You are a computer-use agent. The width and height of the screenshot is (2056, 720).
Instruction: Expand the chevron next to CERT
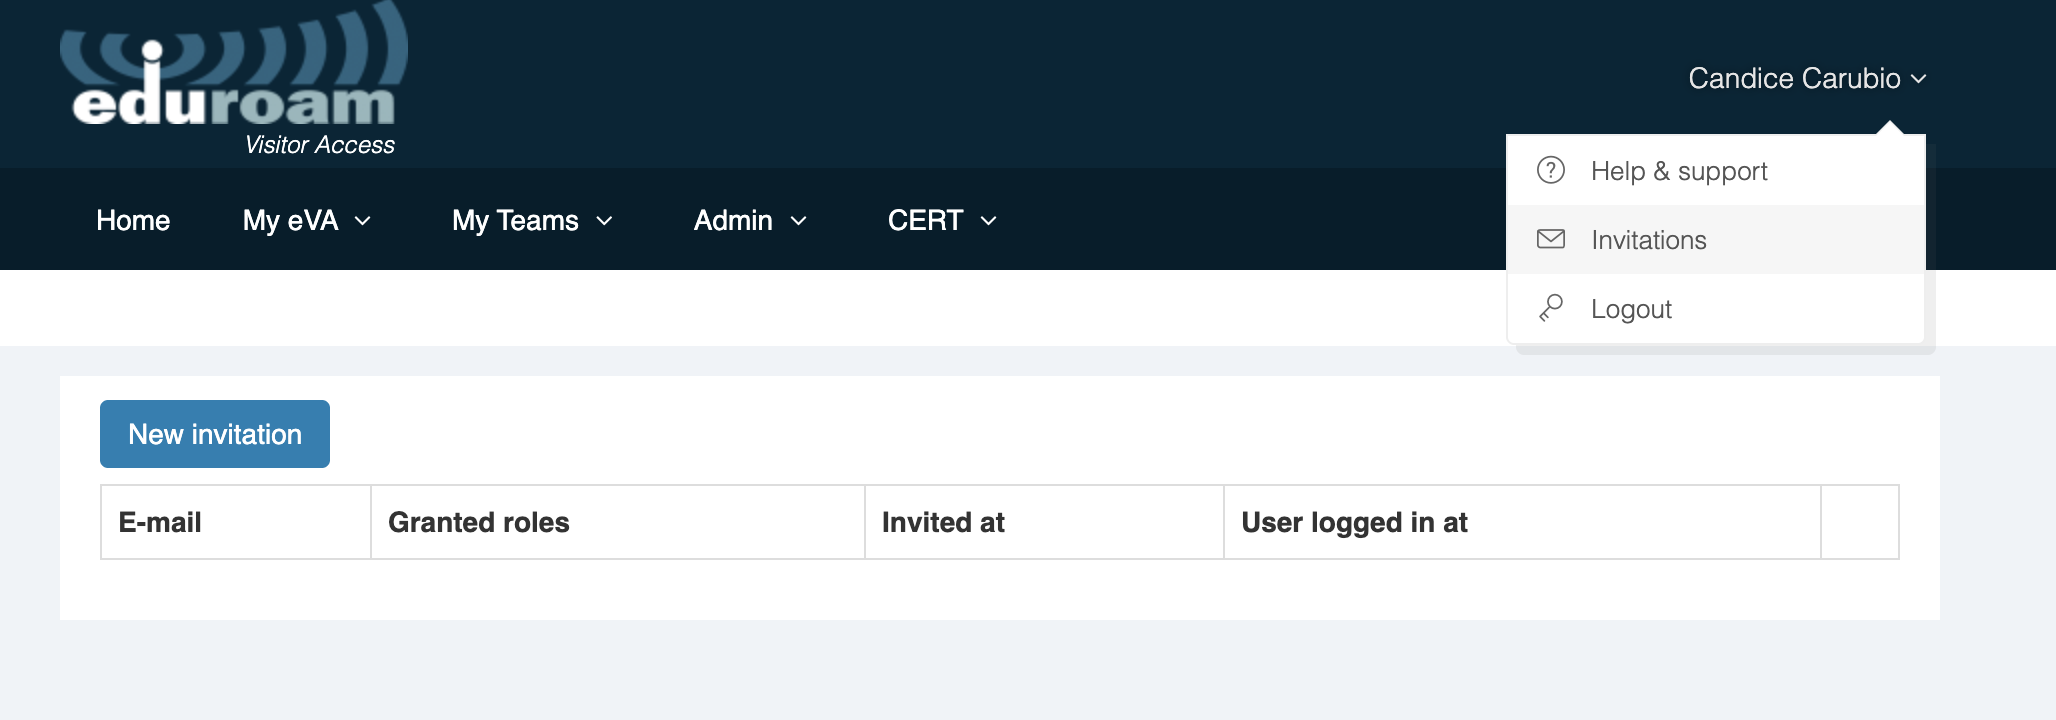coord(988,221)
